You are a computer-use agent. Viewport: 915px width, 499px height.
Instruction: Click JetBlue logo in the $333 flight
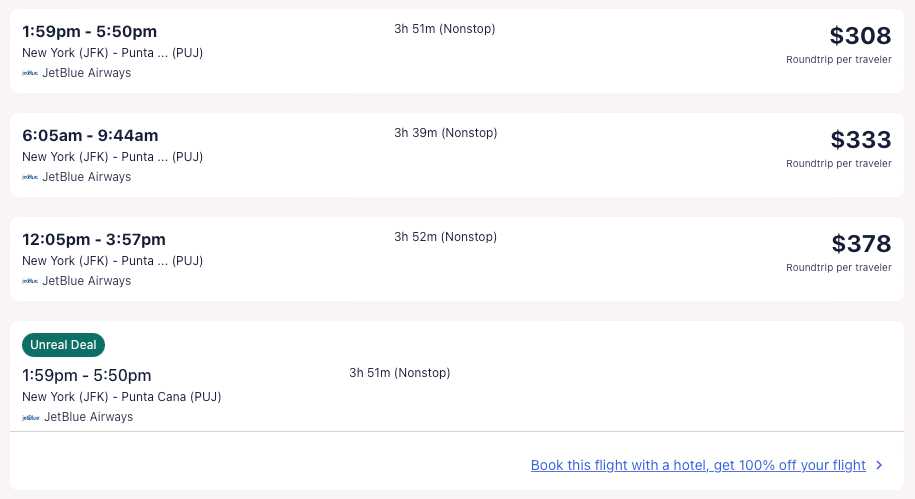[30, 177]
